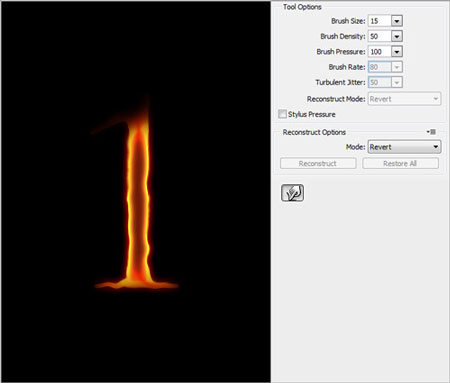Click the Reconstruct button
This screenshot has width=450, height=383.
coord(318,163)
